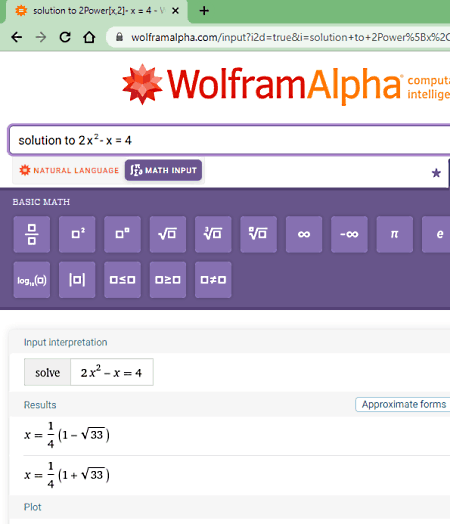
Task: Open a new browser tab
Action: click(x=204, y=11)
